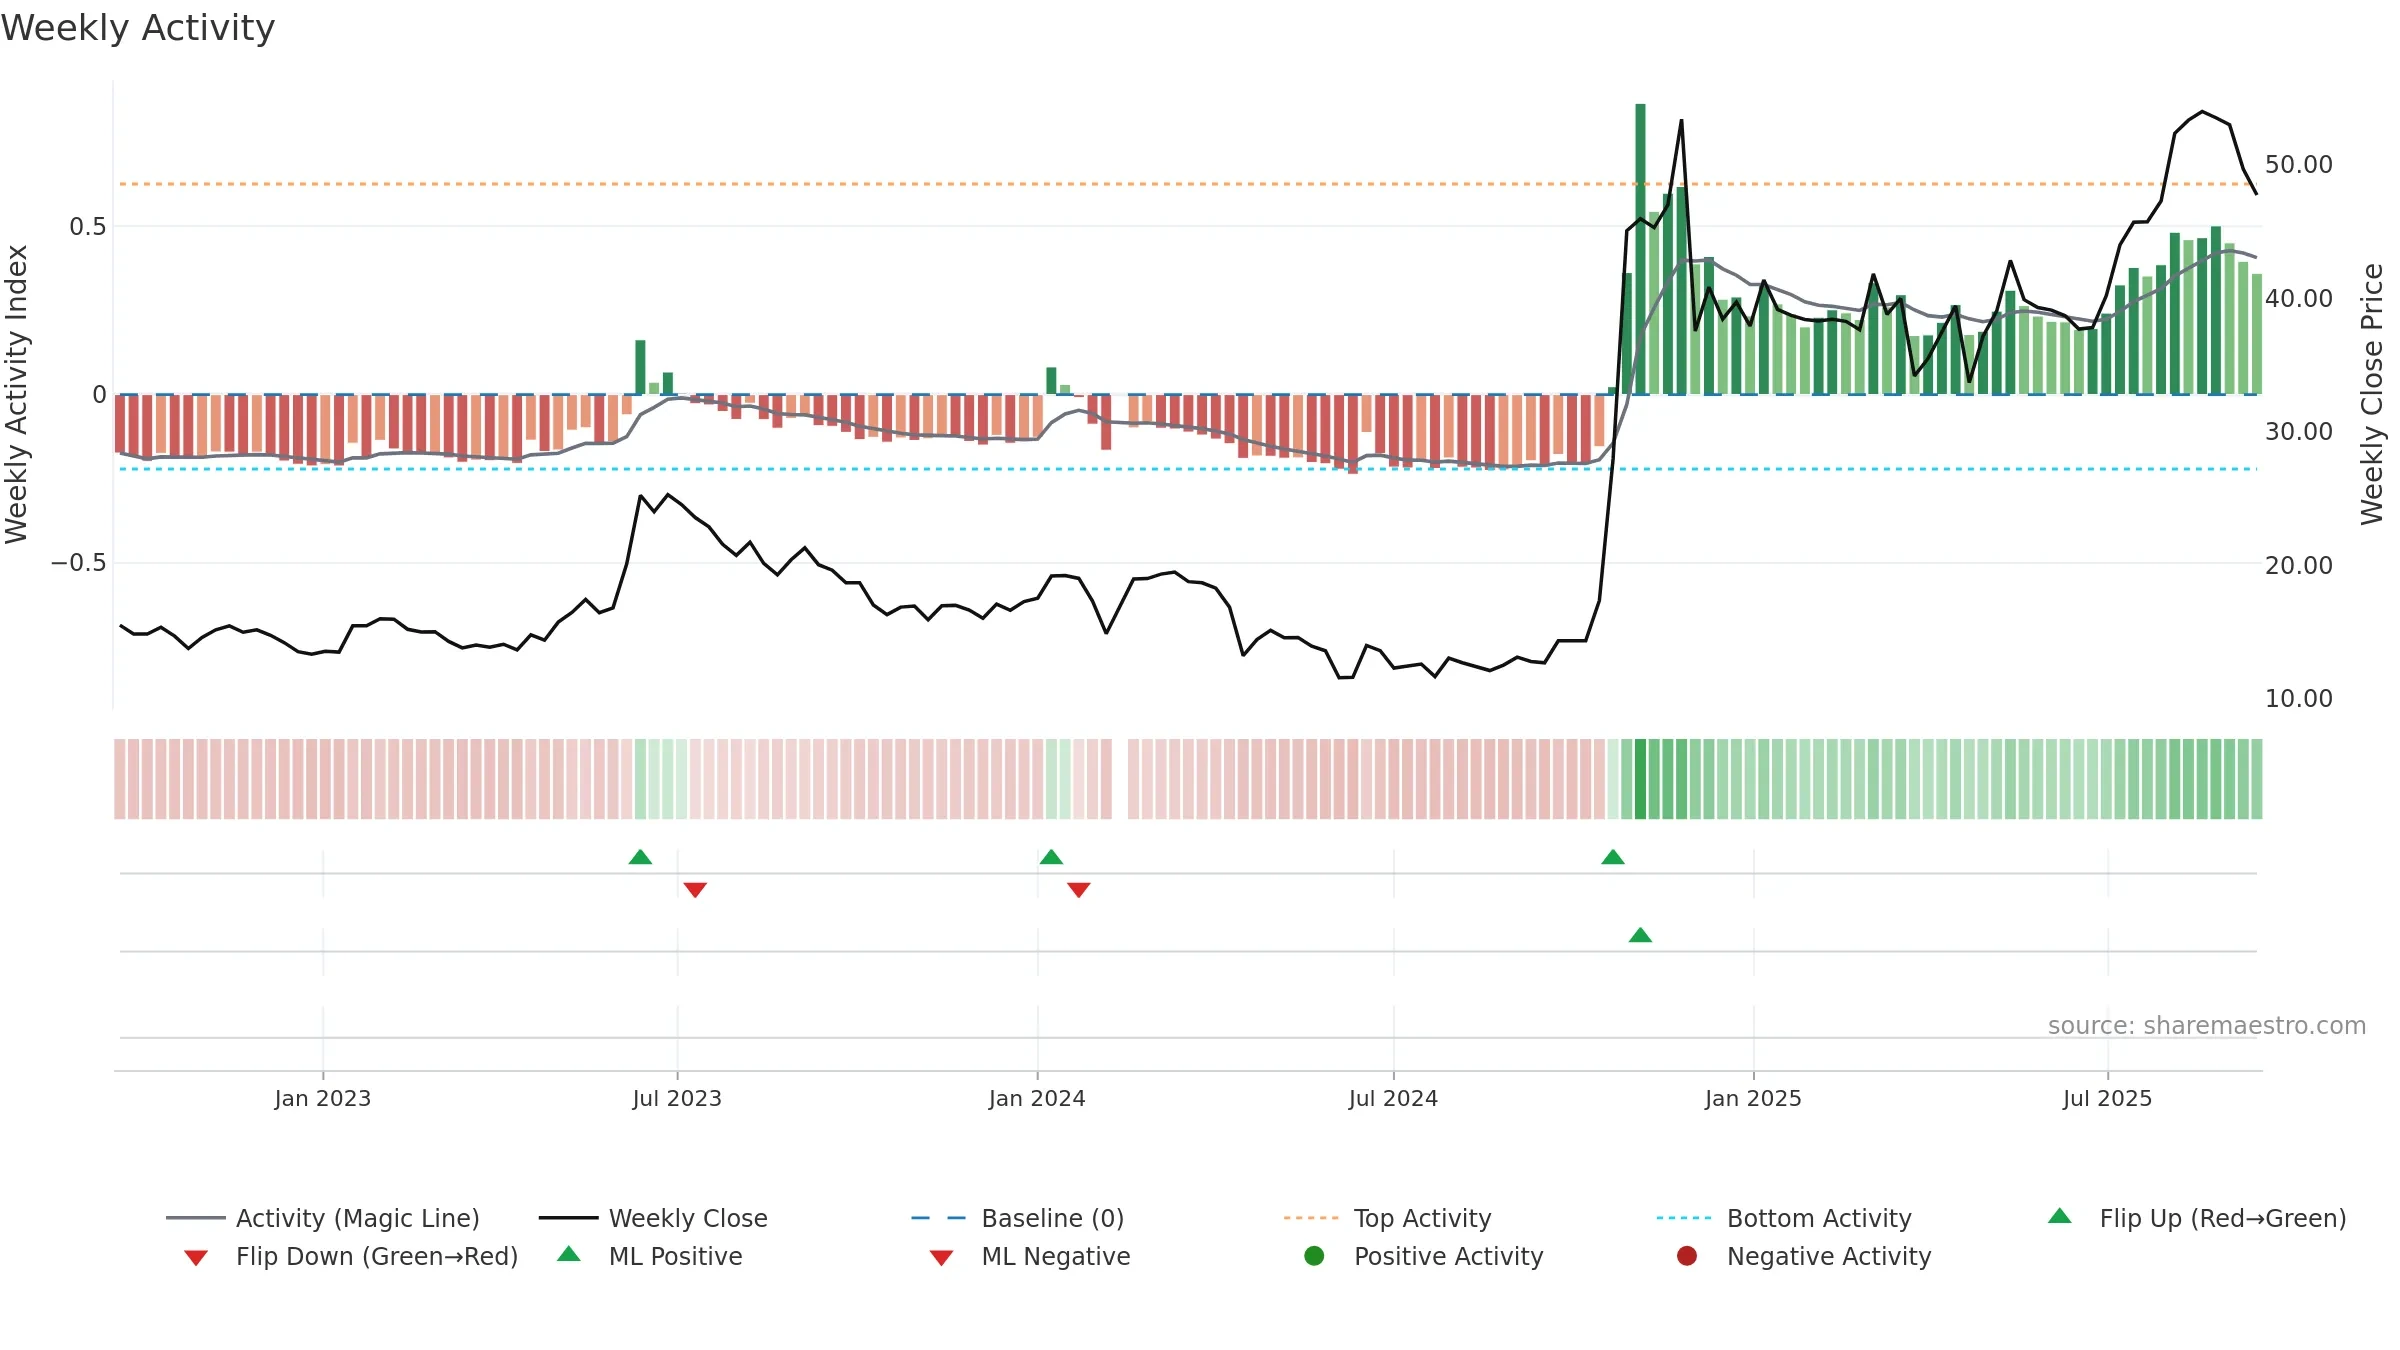Click the 10.00 price axis label
The image size is (2400, 1350).
click(x=2298, y=698)
